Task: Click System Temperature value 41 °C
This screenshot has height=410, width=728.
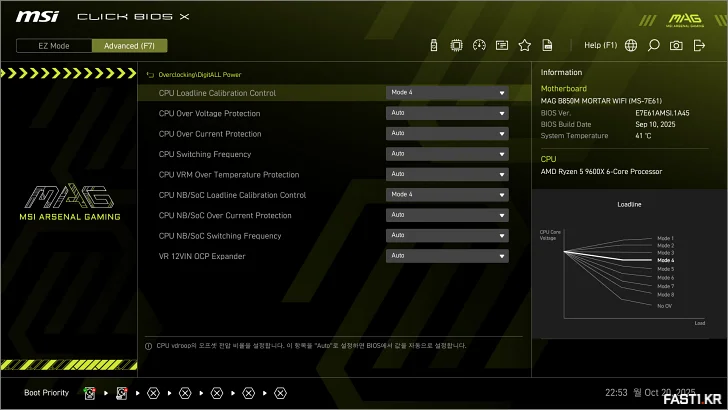Action: (643, 136)
